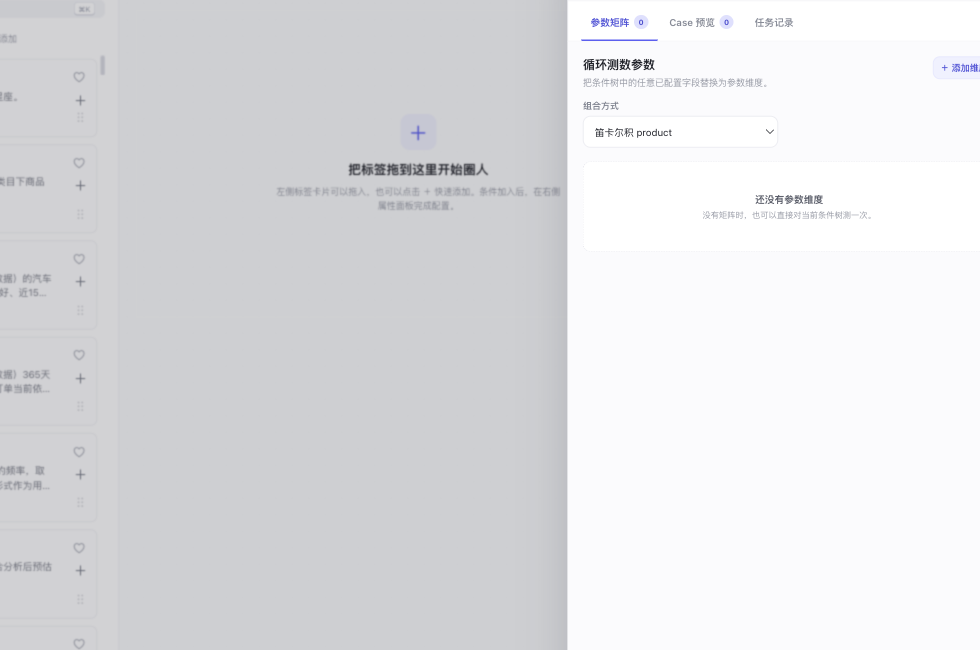Click the 把标签拖到这里开始圈人 headline

click(x=418, y=169)
